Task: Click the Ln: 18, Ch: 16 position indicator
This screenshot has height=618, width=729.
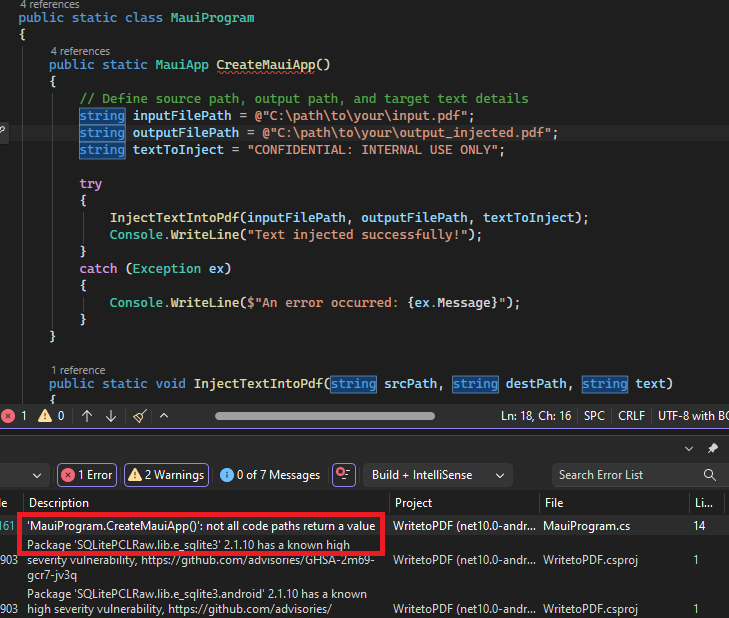Action: click(536, 416)
